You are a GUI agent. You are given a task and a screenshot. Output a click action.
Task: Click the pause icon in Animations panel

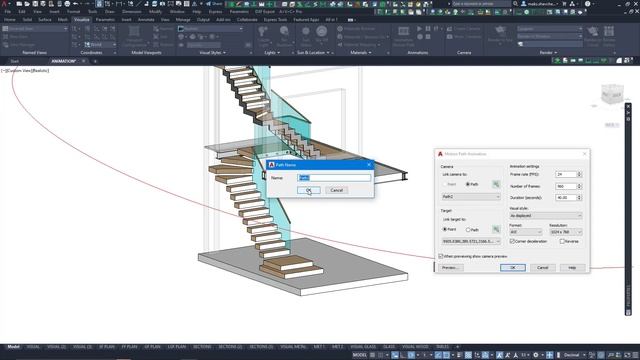[x=428, y=29]
